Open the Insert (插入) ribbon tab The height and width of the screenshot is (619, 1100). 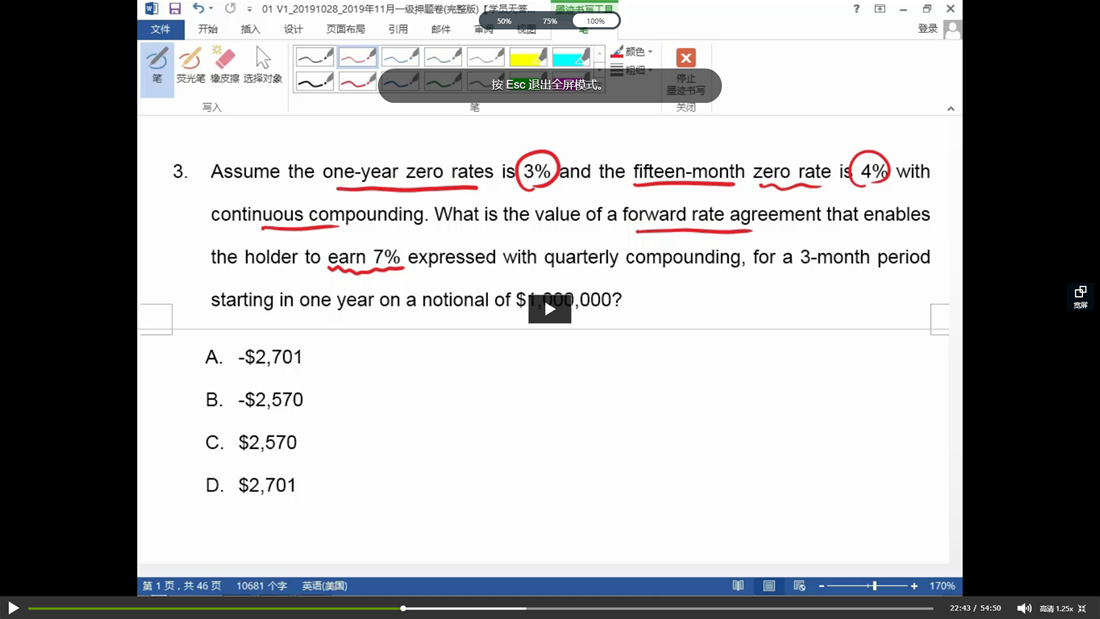pos(250,29)
